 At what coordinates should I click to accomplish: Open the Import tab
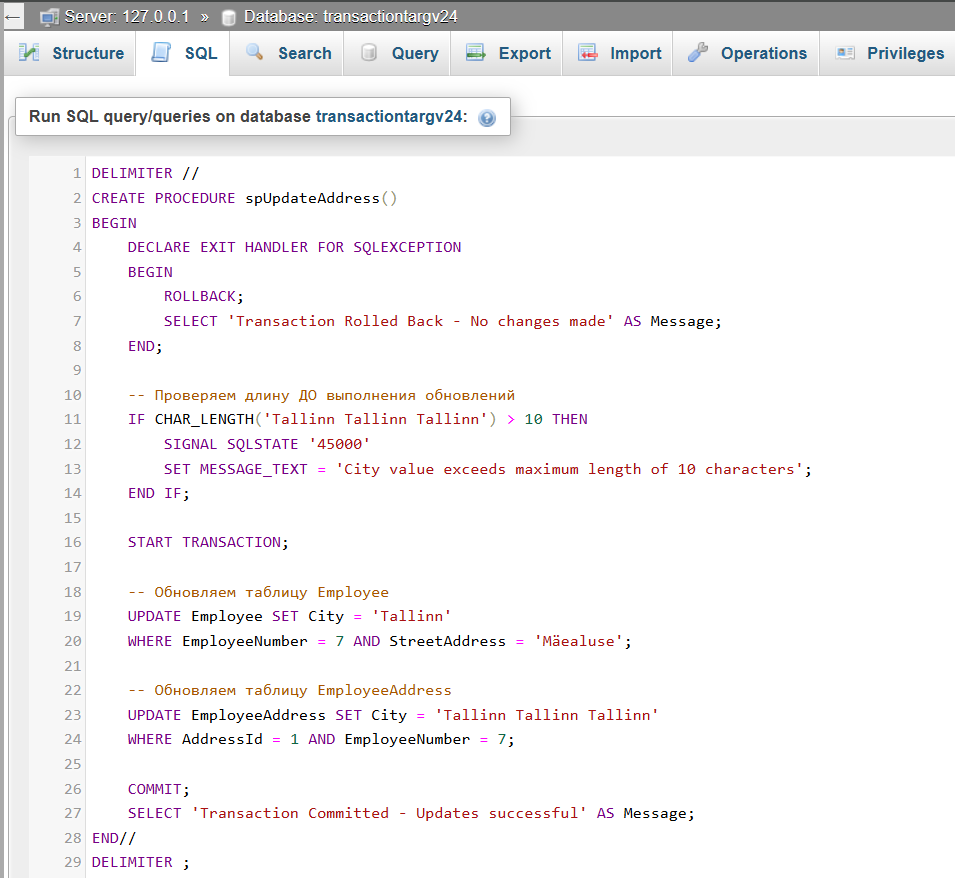click(618, 54)
